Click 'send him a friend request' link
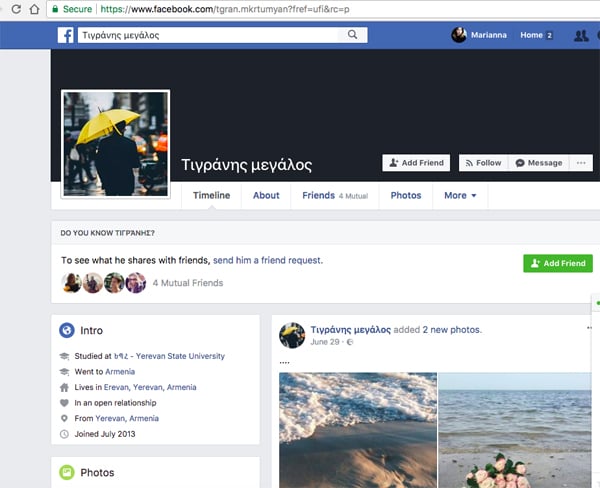 267,260
